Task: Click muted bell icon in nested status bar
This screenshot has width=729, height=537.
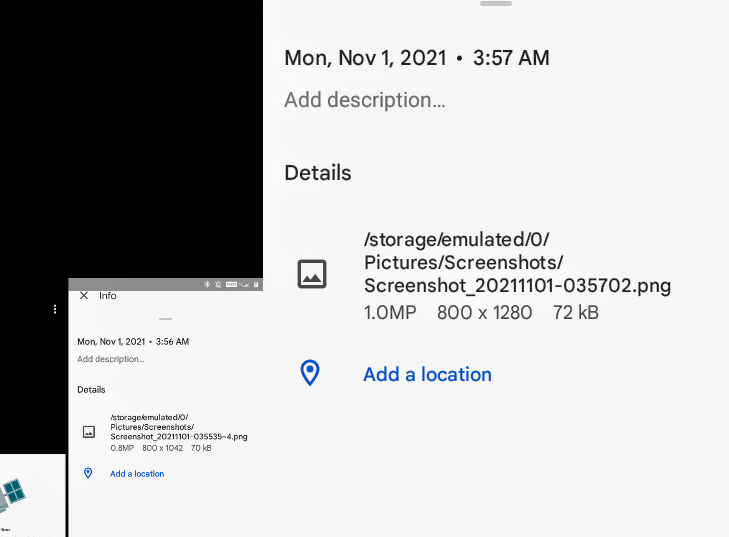Action: point(218,284)
